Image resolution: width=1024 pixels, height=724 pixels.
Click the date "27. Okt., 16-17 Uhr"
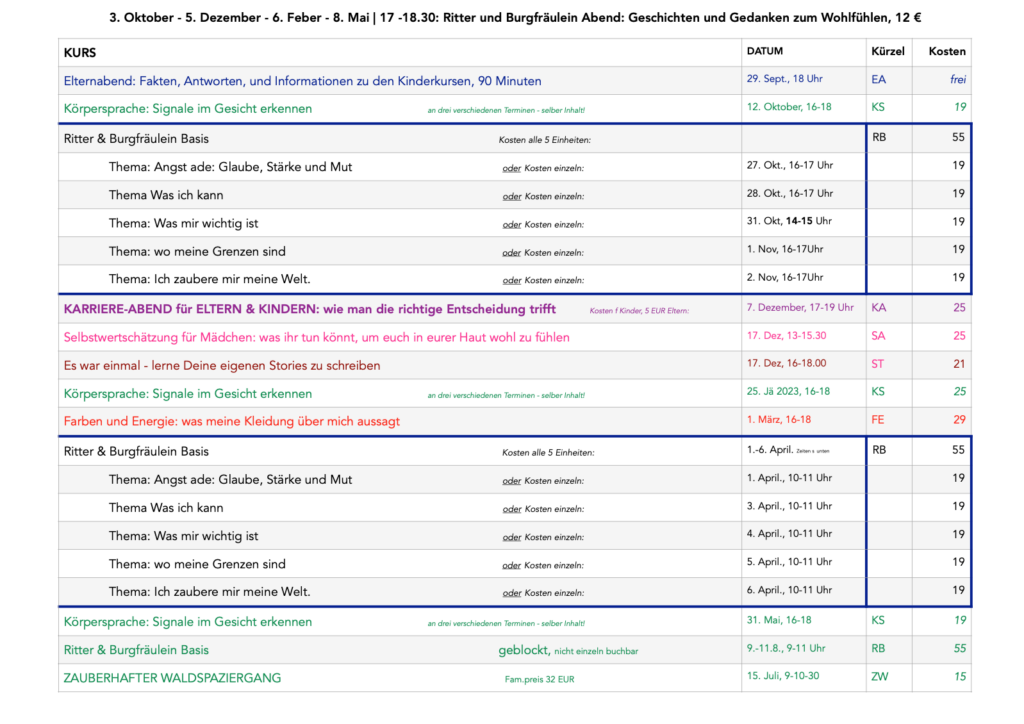tap(790, 165)
